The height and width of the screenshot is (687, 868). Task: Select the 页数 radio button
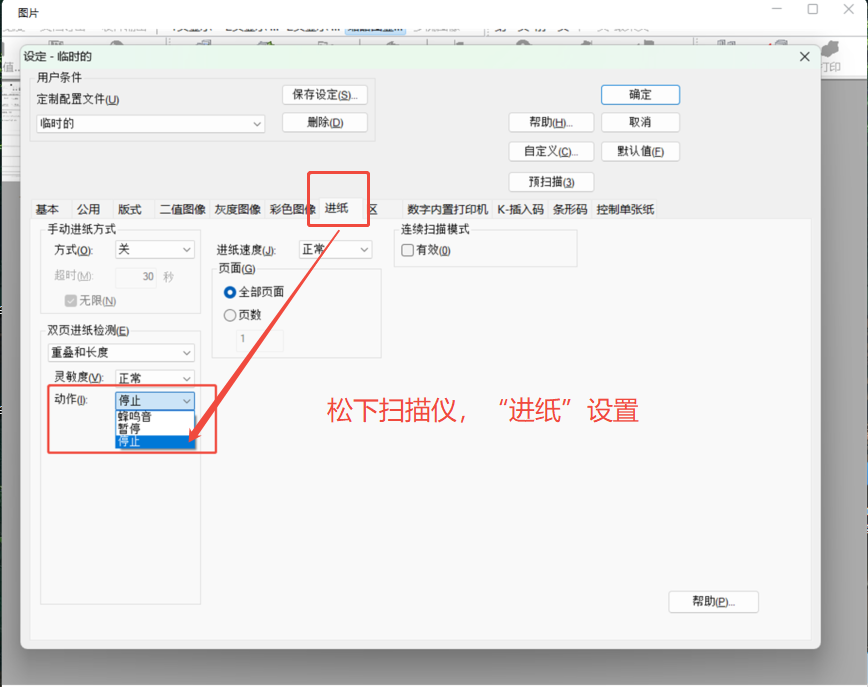(x=230, y=316)
